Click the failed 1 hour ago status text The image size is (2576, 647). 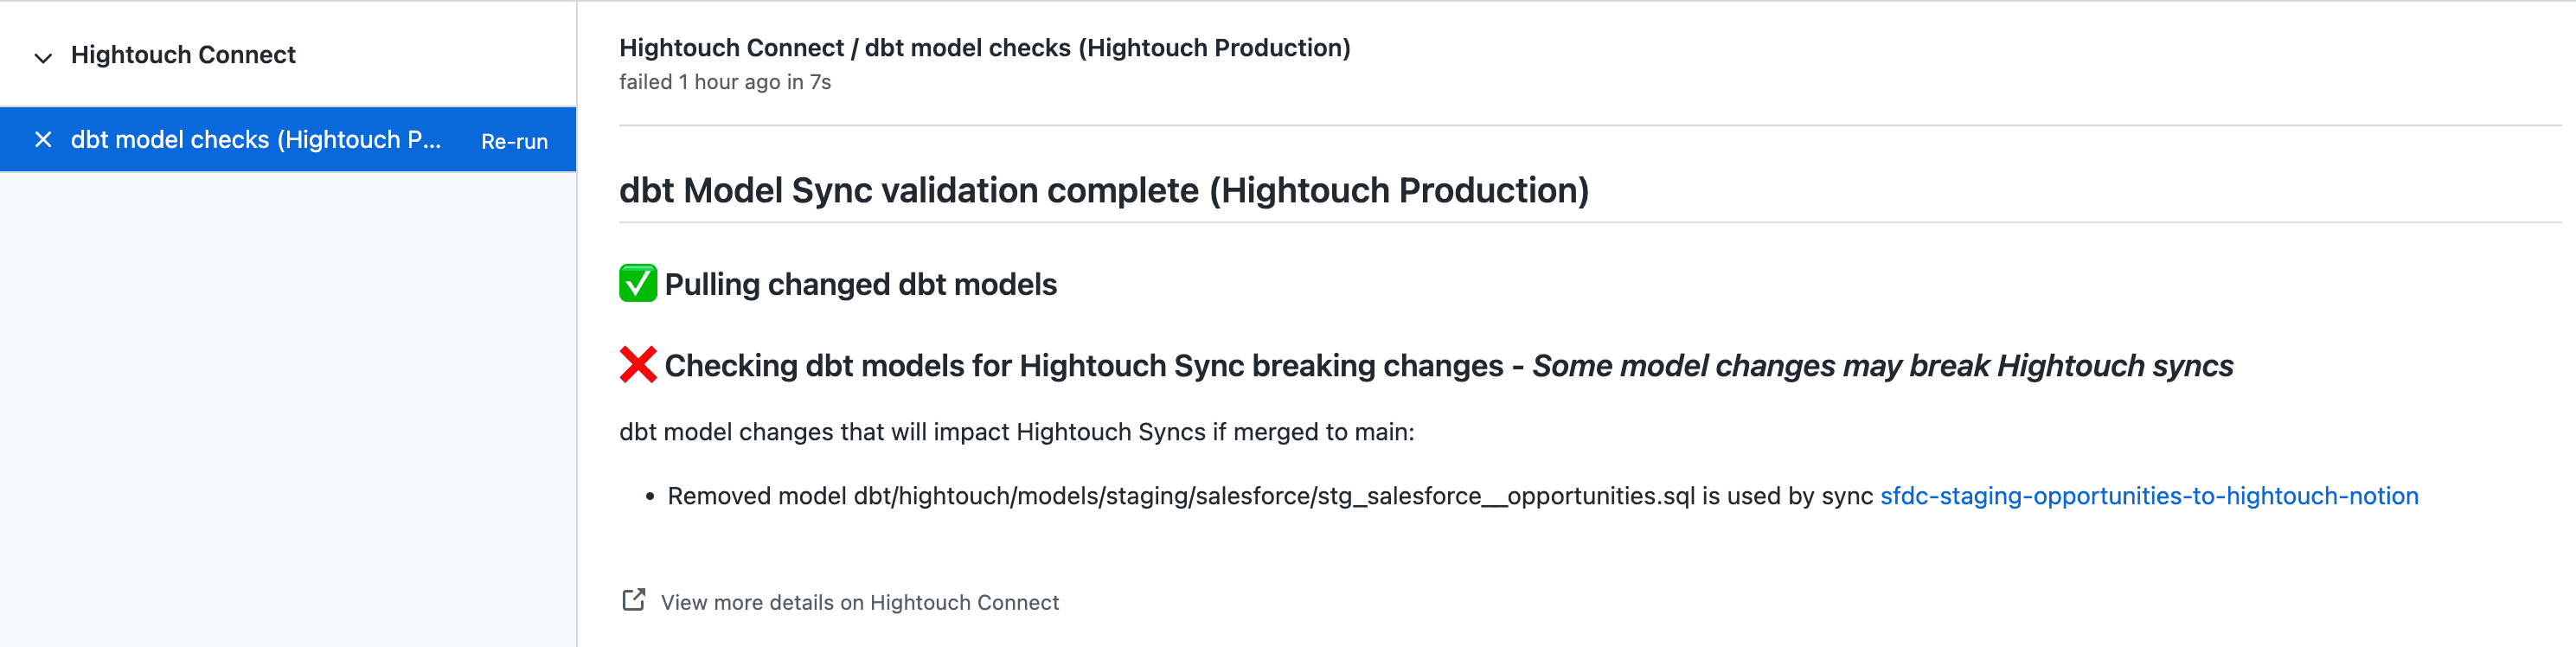724,82
